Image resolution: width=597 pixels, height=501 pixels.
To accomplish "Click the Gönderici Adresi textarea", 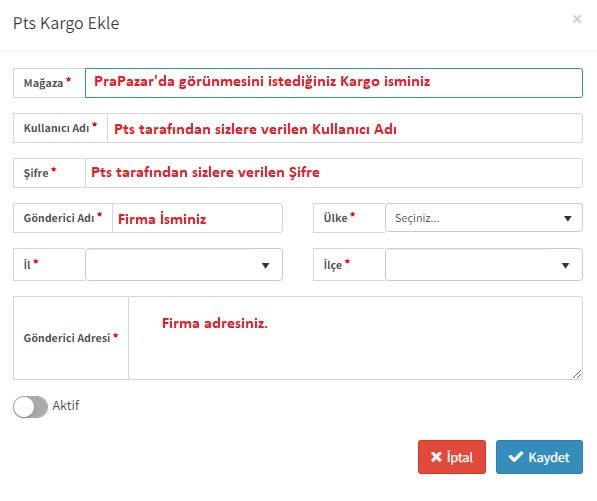I will click(x=355, y=338).
